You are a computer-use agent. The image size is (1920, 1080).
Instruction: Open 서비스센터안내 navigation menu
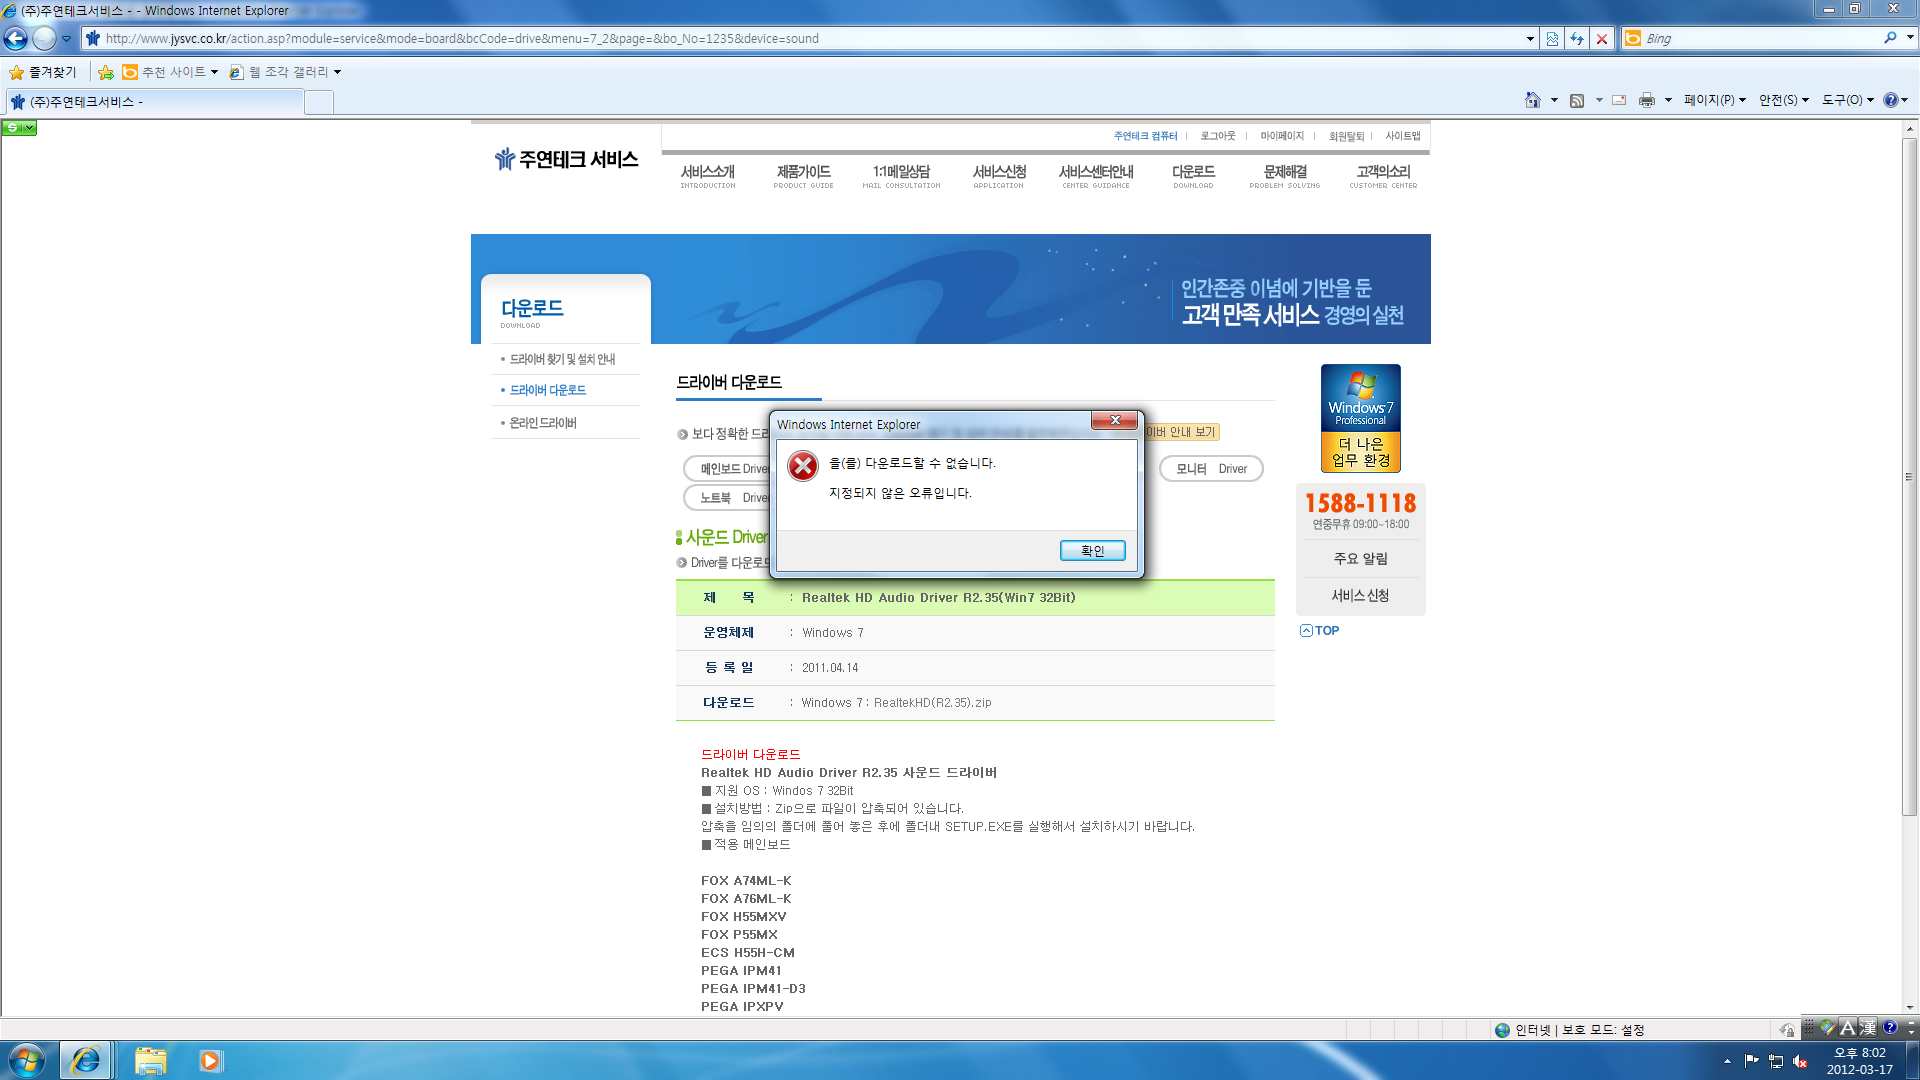1096,176
